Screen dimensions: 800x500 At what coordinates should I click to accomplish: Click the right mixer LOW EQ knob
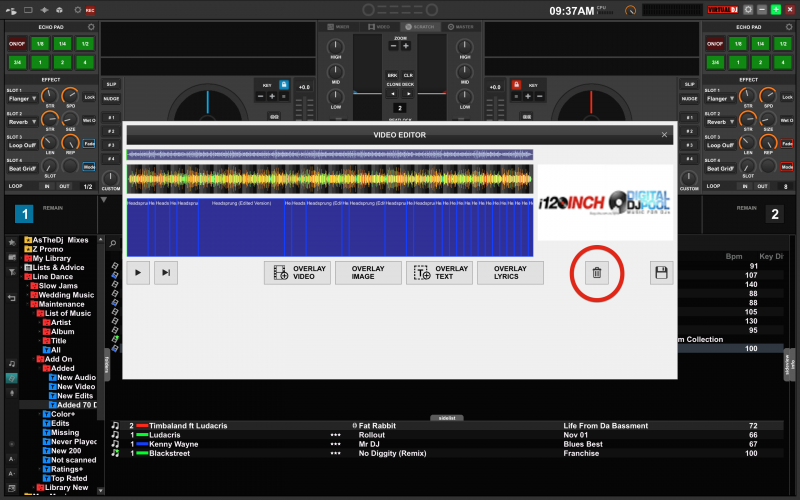[464, 96]
